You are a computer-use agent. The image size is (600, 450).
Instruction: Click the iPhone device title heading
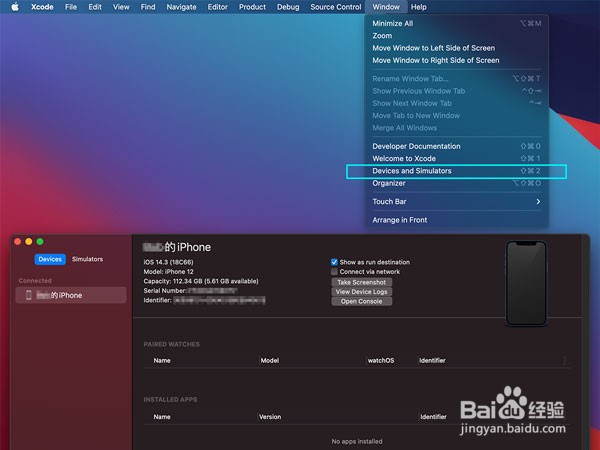(177, 247)
